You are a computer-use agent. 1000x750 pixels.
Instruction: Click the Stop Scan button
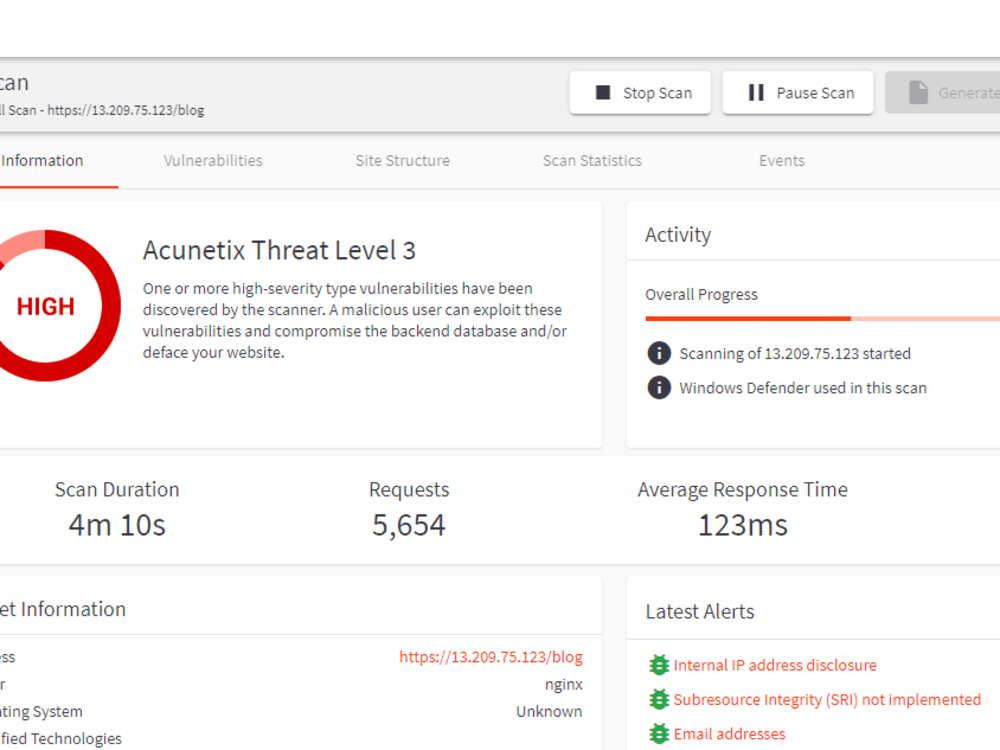(640, 93)
